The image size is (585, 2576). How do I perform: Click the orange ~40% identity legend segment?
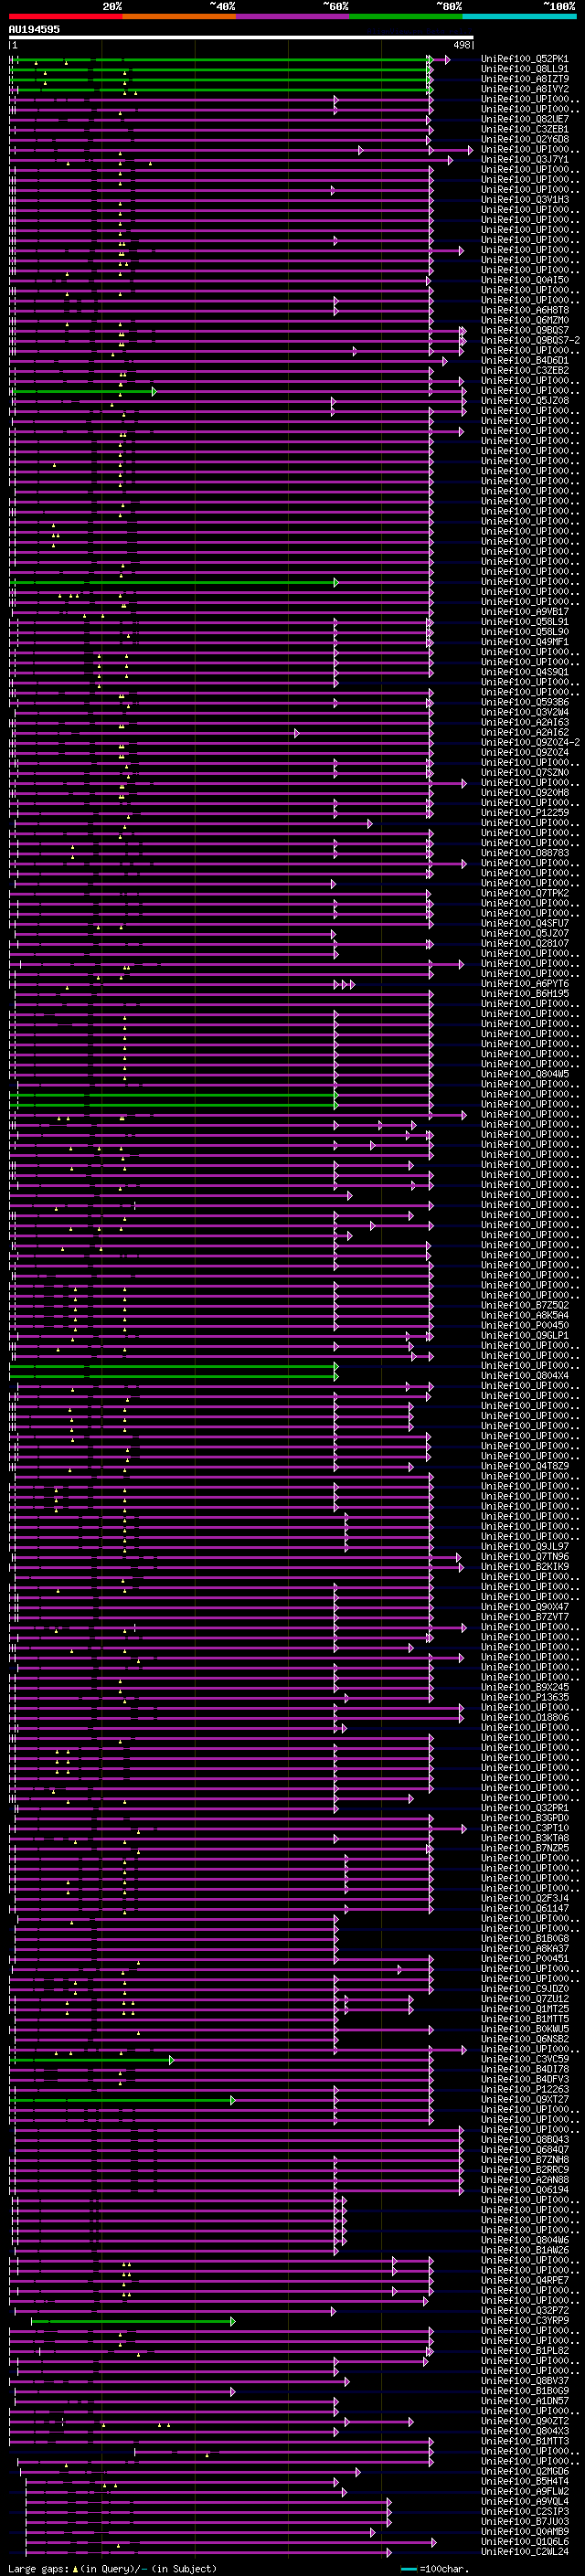point(179,16)
